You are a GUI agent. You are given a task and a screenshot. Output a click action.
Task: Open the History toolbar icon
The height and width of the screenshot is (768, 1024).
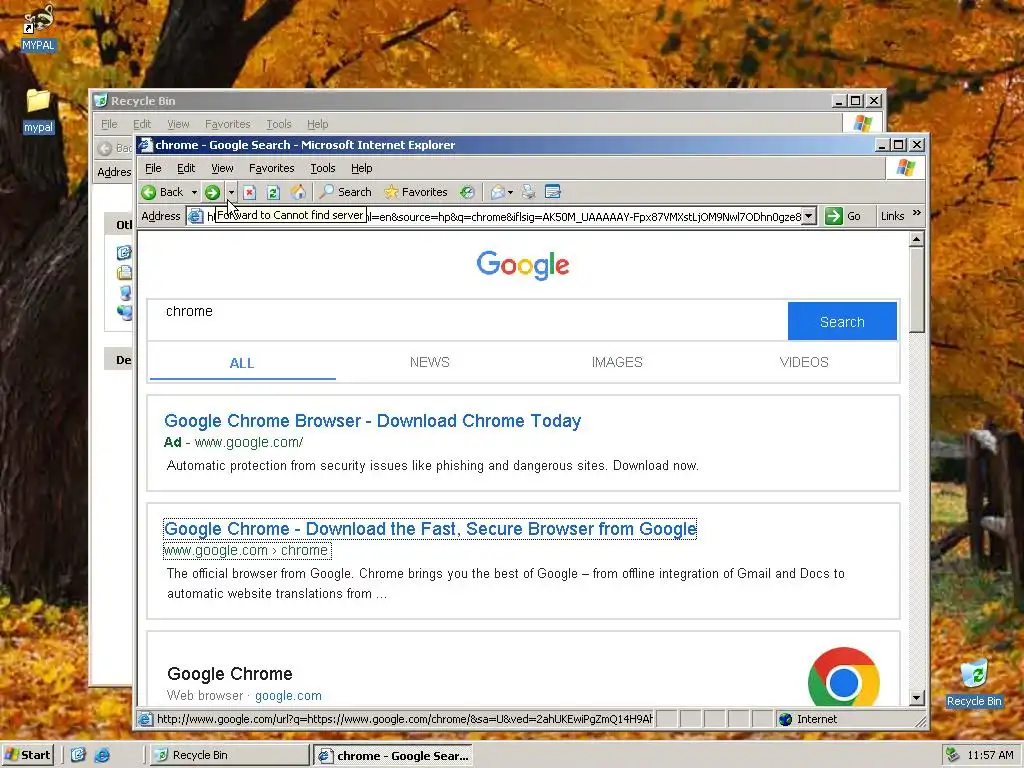[466, 192]
